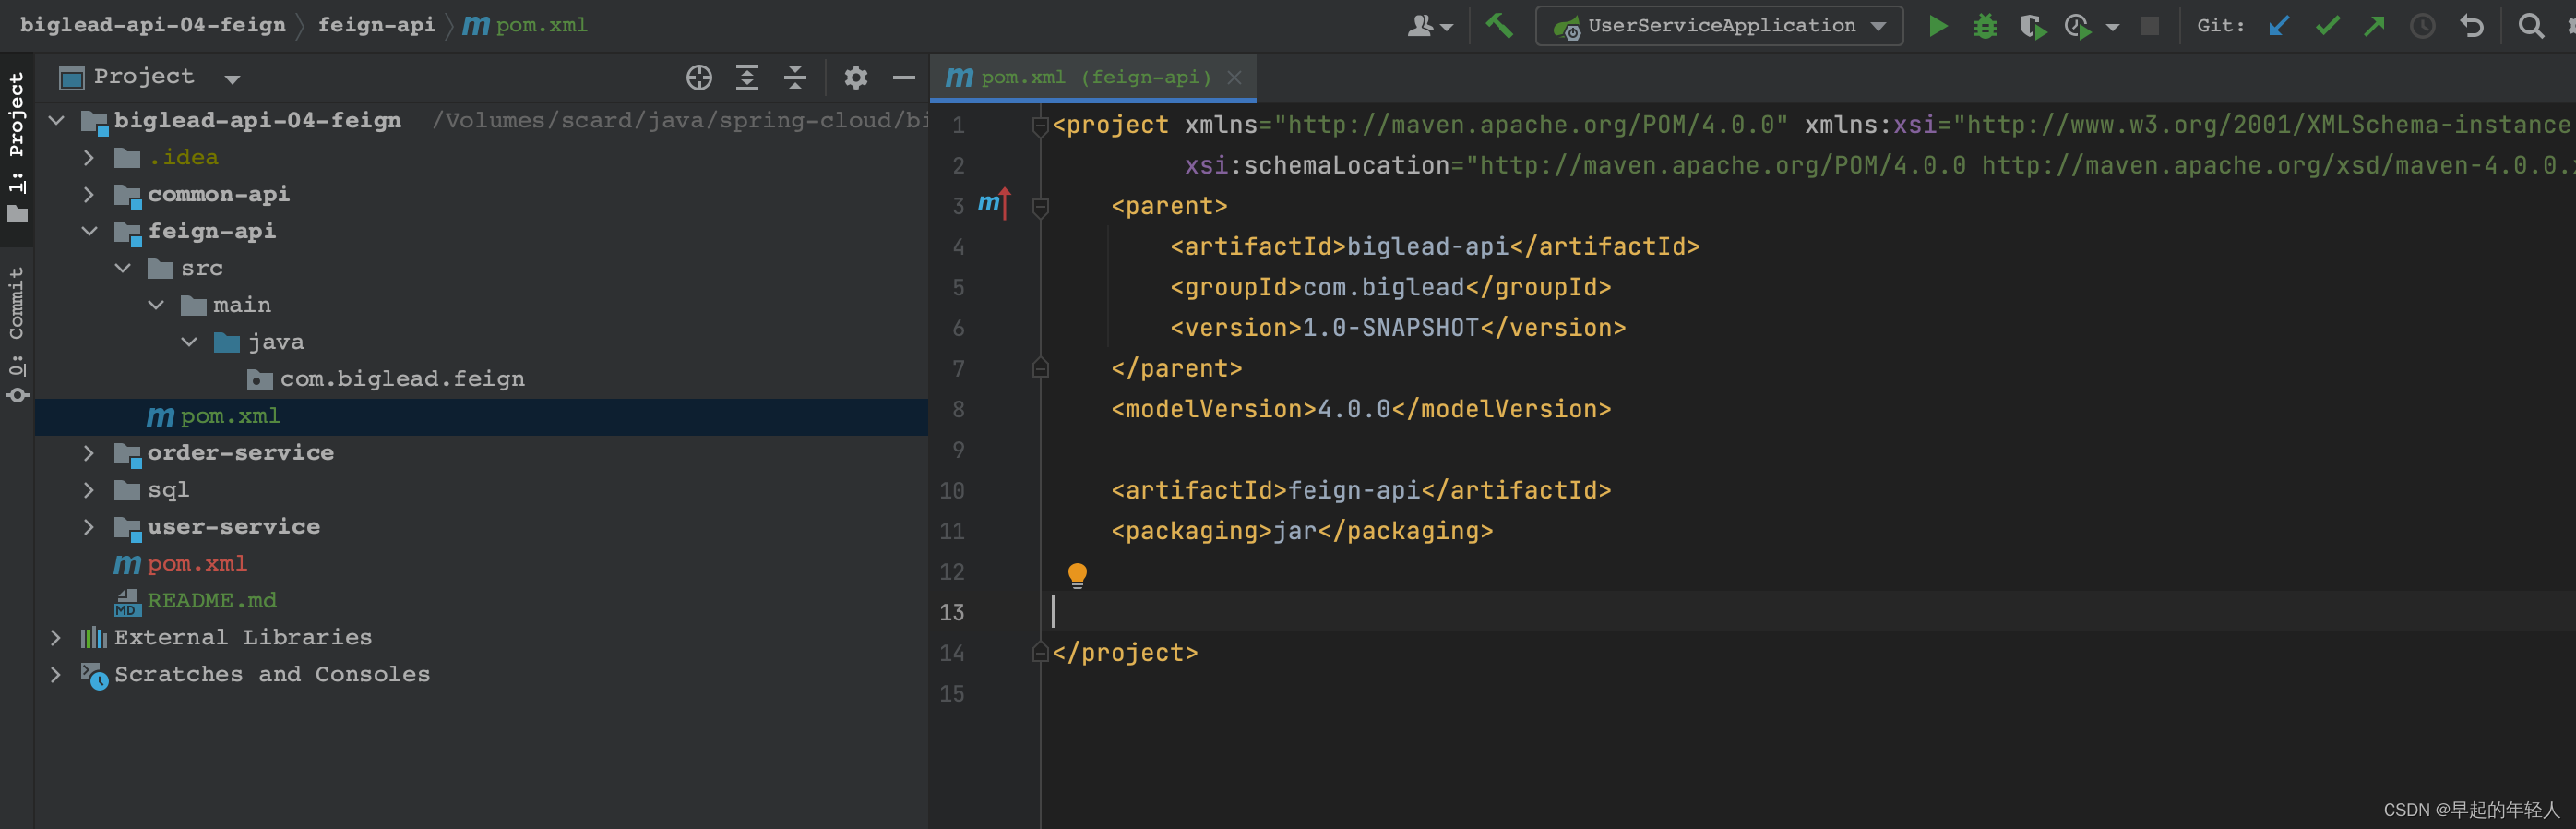Expand the .idea folder

[89, 158]
